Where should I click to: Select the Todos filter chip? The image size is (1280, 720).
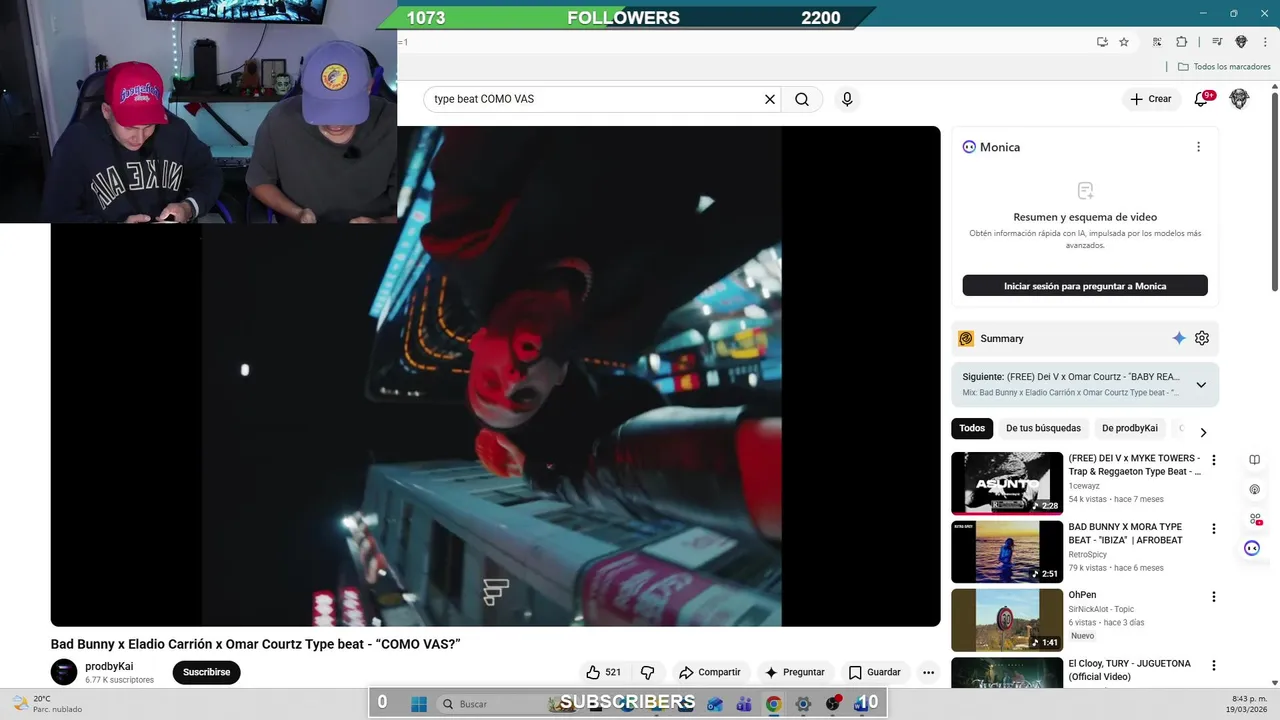point(972,428)
